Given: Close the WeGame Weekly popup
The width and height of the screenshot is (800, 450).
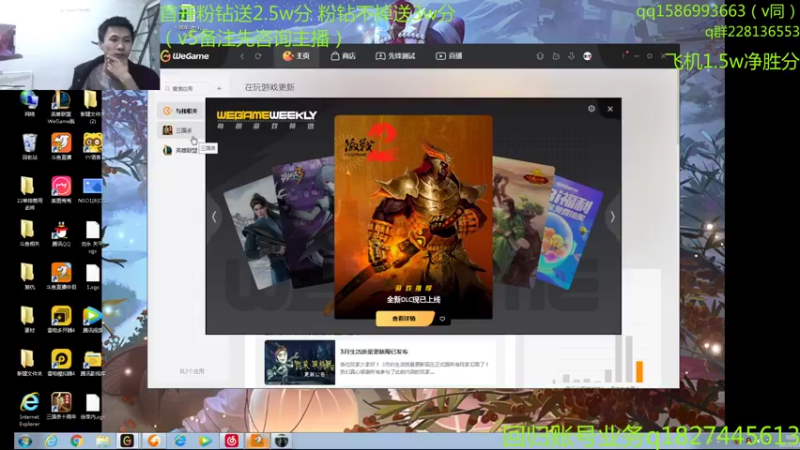Looking at the screenshot, I should pyautogui.click(x=610, y=109).
